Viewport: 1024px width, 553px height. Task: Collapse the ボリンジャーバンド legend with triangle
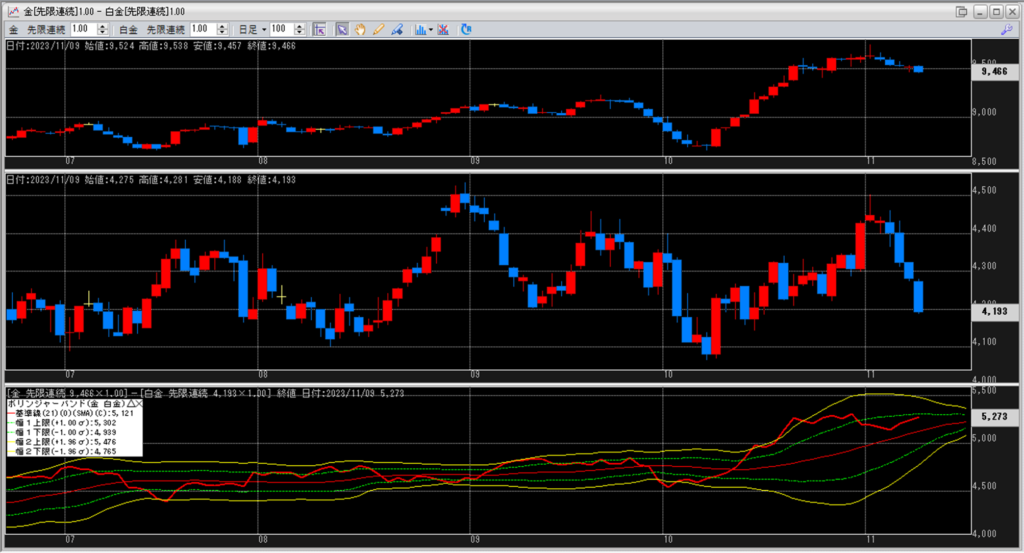pos(129,404)
